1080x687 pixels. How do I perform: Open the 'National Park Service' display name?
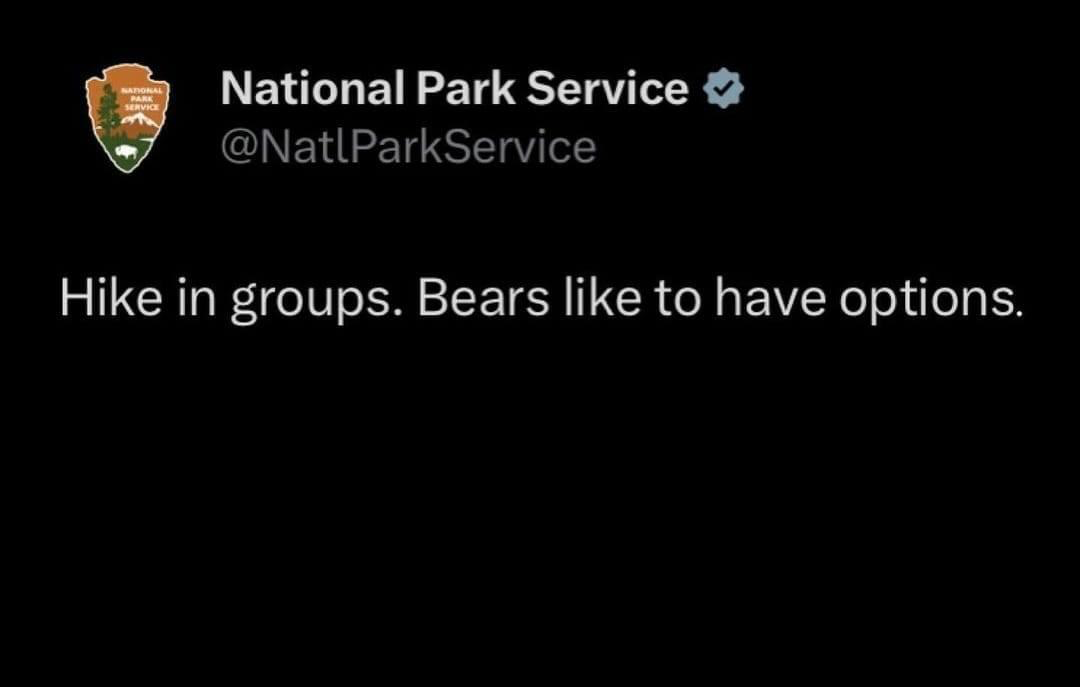coord(454,88)
